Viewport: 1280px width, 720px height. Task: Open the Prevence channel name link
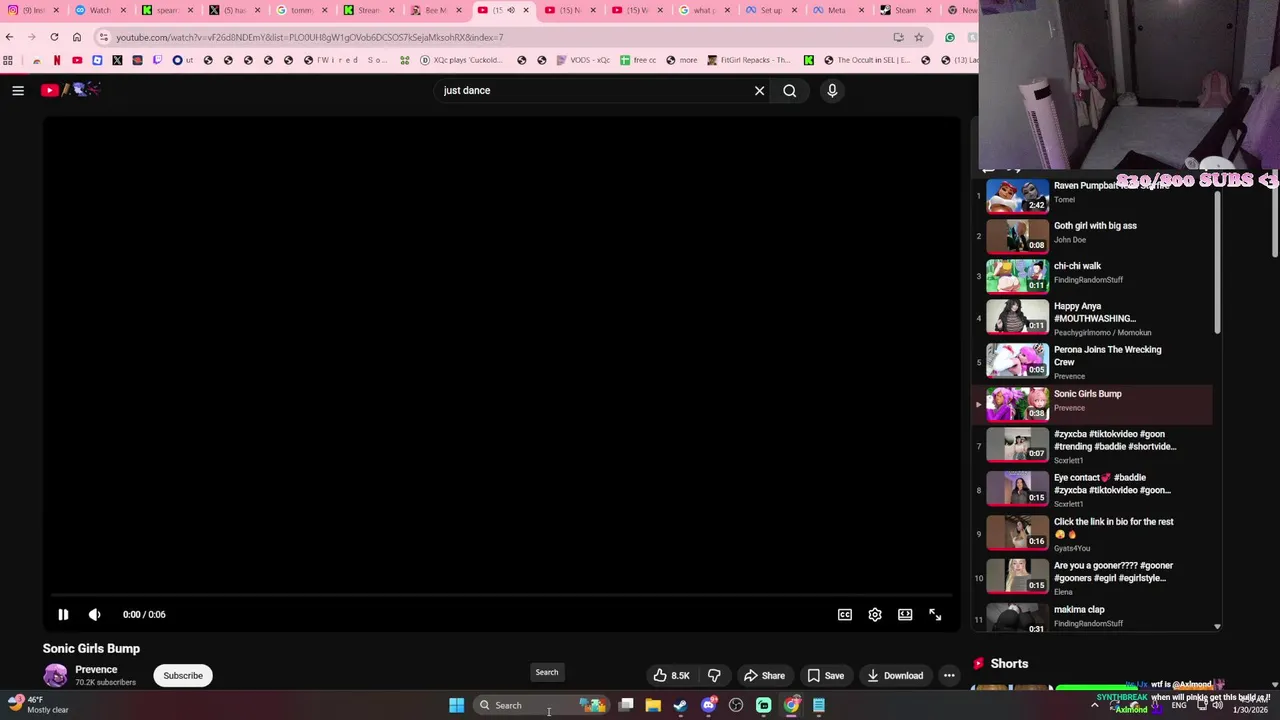pos(96,669)
